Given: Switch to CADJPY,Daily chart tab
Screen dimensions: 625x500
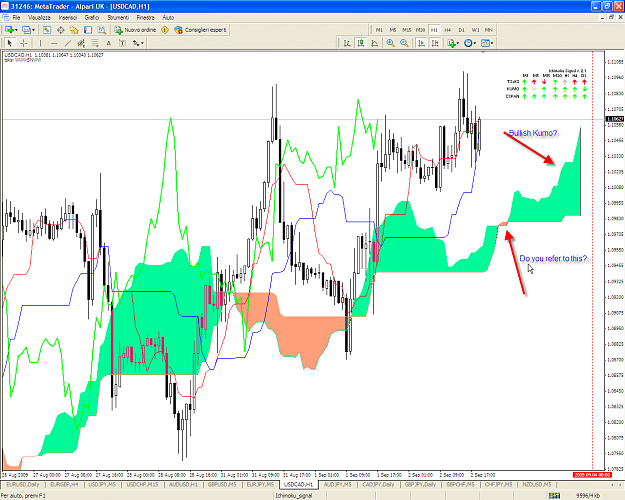Looking at the screenshot, I should [x=378, y=484].
